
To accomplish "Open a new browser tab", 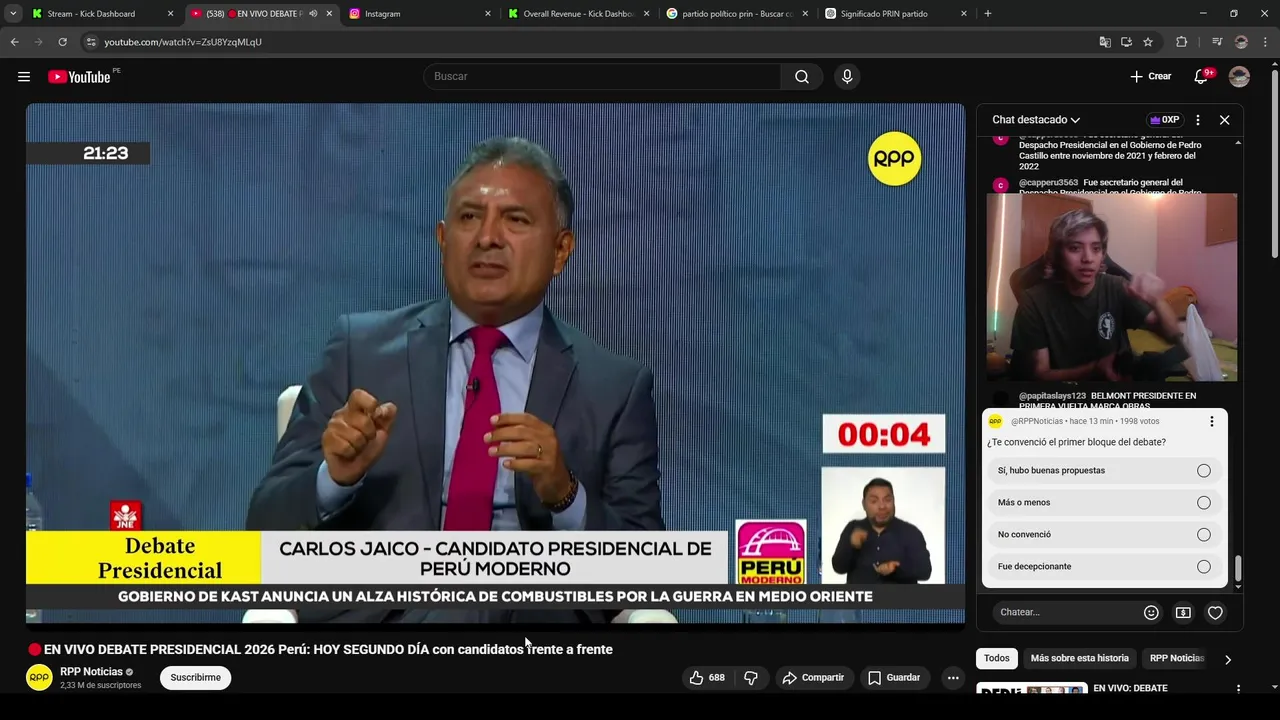I will click(987, 14).
